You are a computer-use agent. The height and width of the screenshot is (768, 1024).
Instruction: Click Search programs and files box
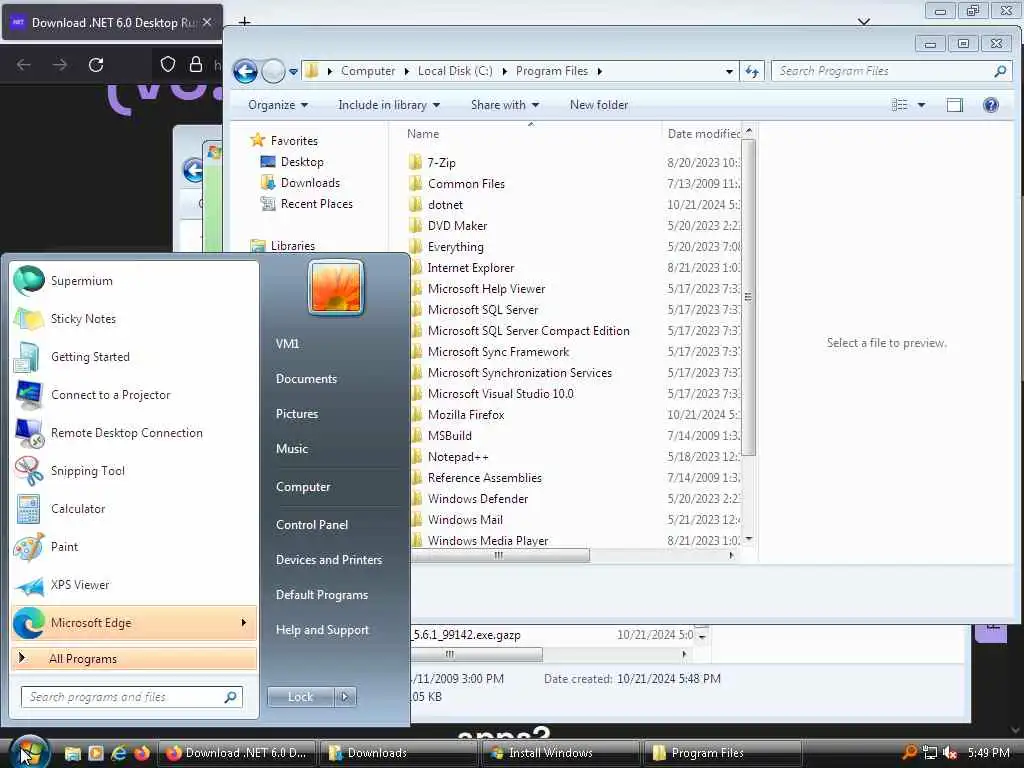tap(132, 697)
